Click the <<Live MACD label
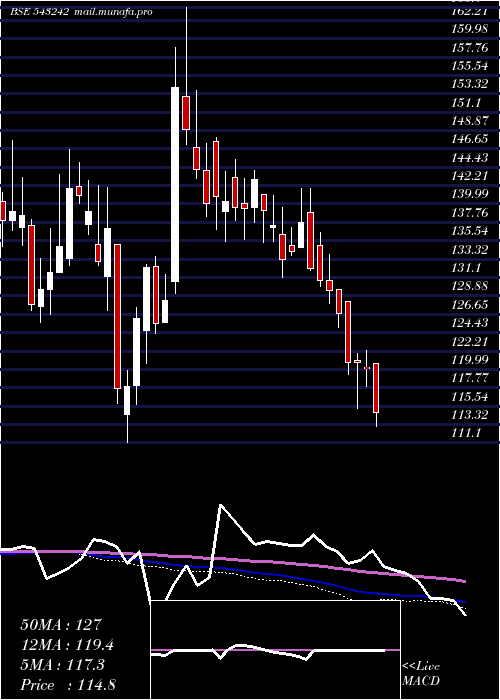 (421, 674)
